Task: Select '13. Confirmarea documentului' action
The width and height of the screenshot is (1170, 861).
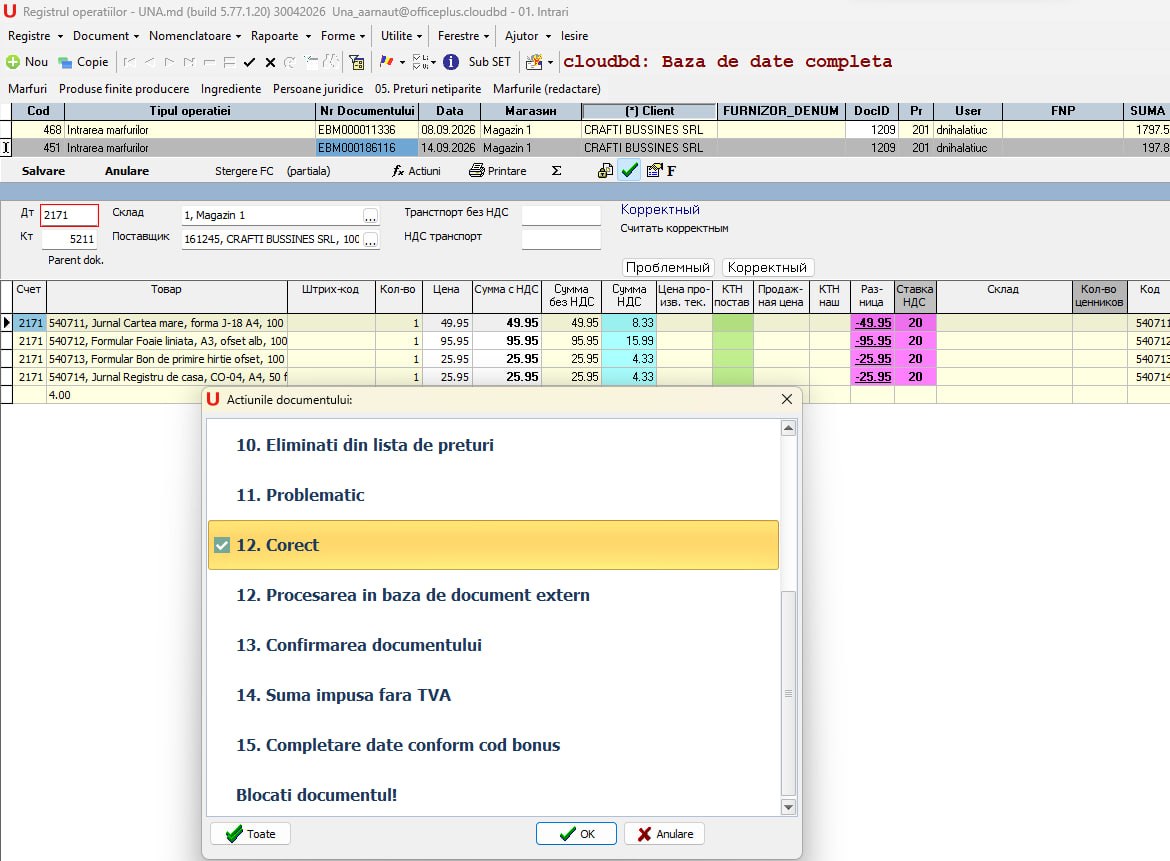Action: point(493,645)
